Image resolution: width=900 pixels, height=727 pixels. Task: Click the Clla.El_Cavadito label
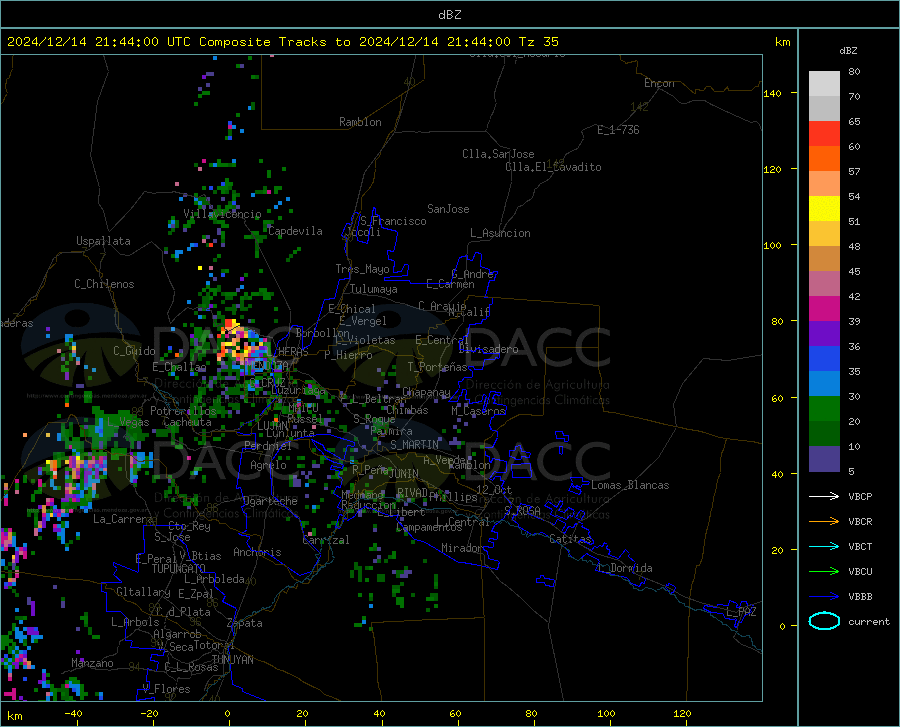pyautogui.click(x=553, y=167)
